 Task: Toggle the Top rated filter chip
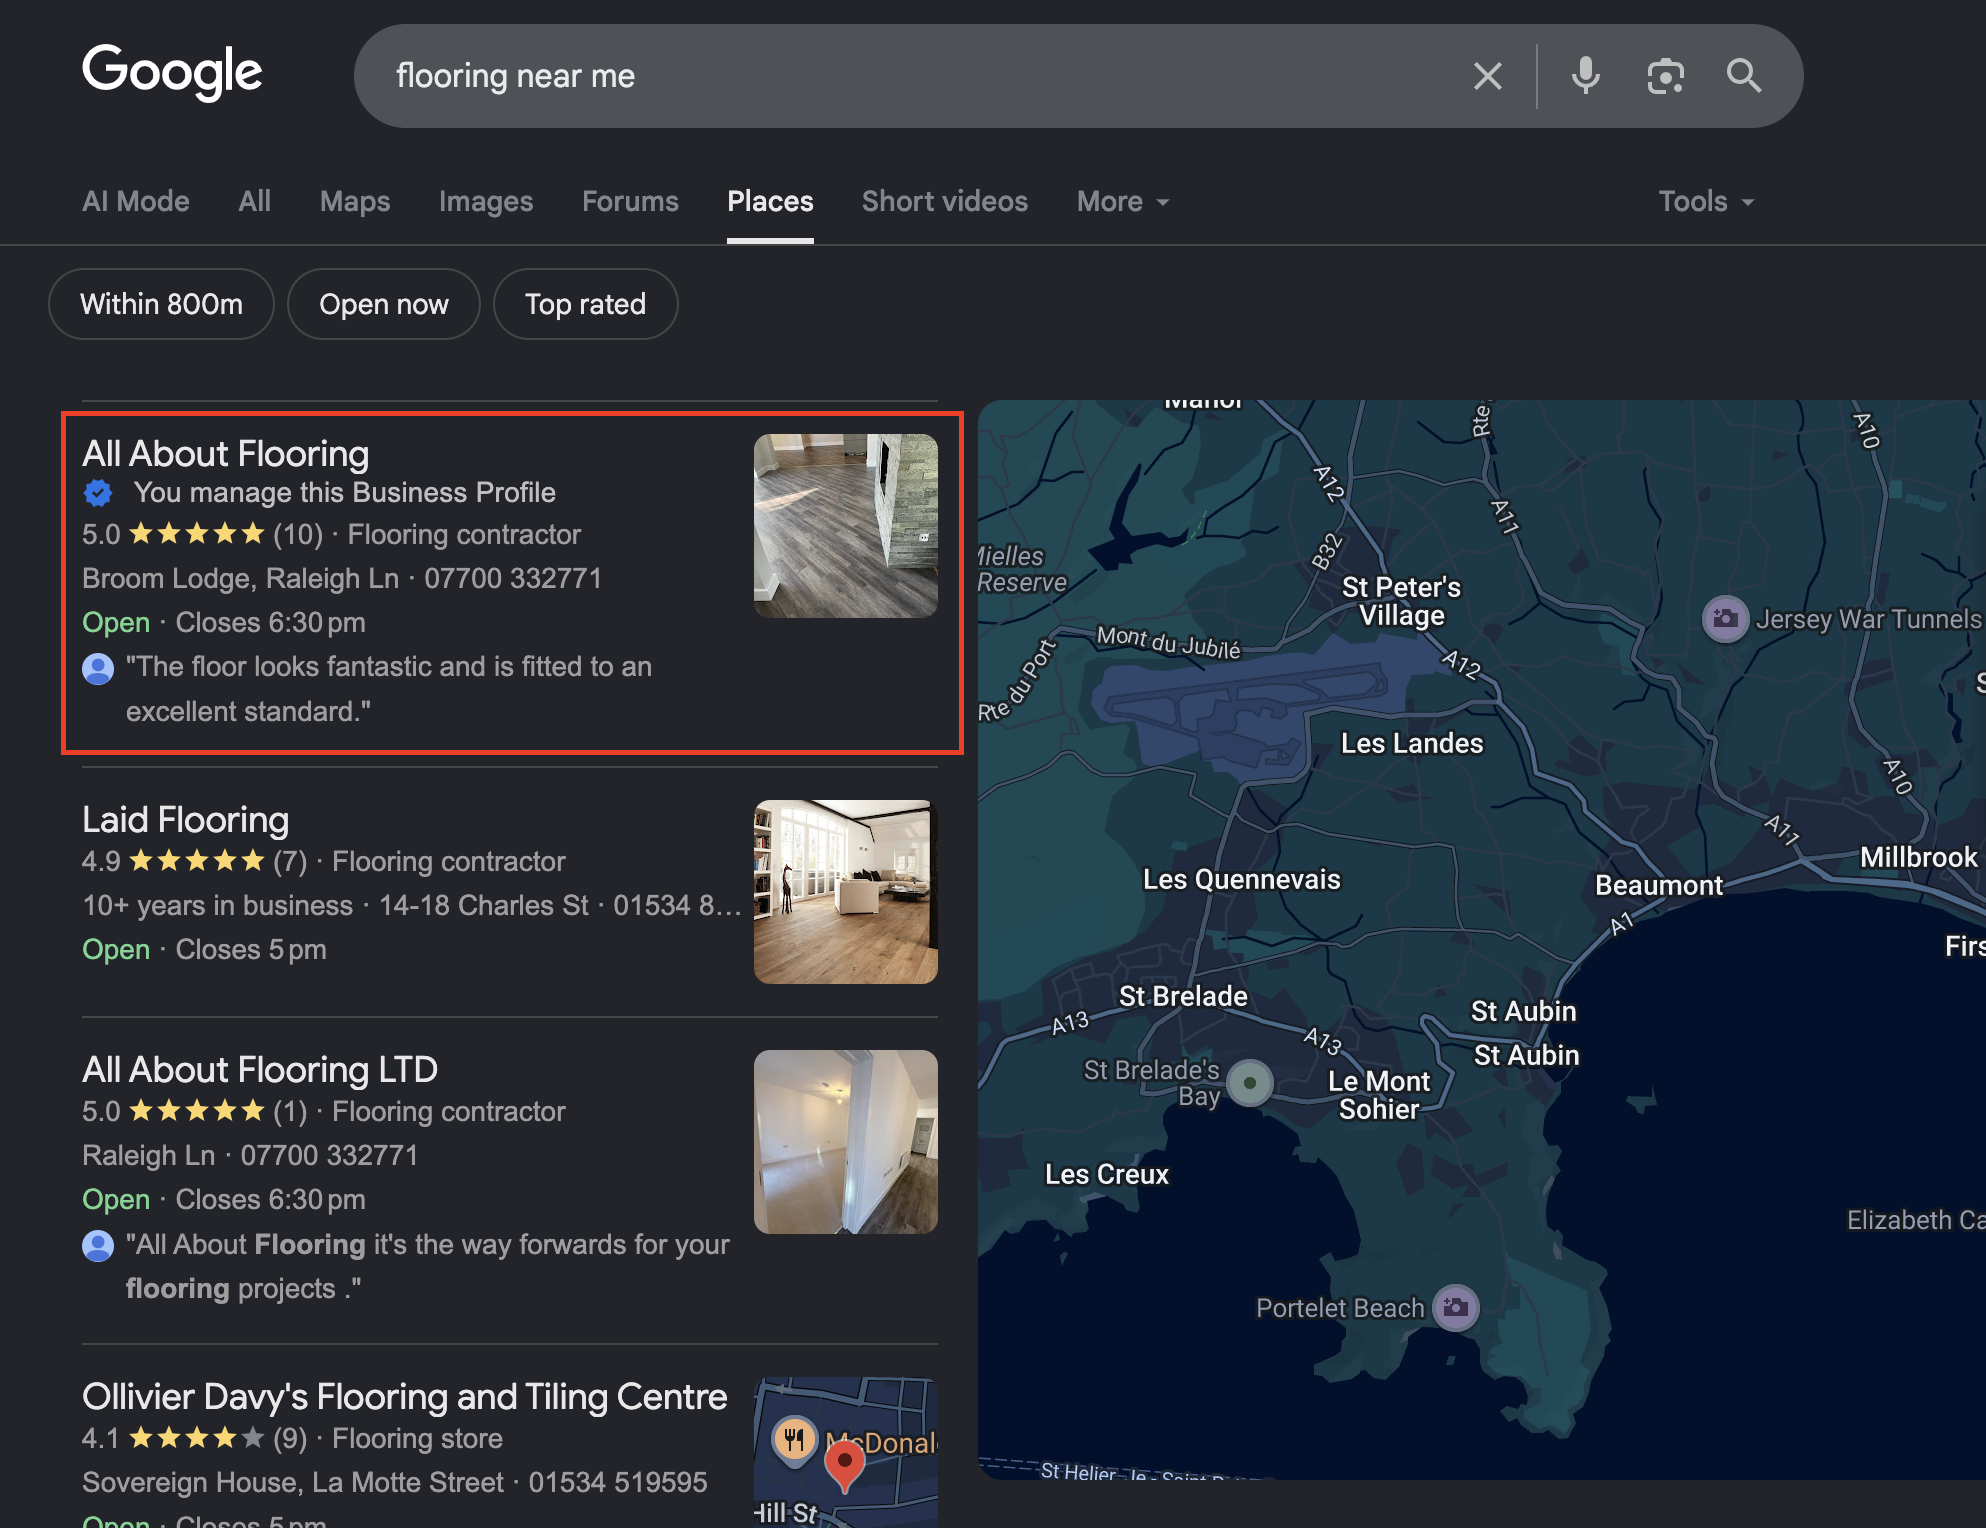(586, 304)
